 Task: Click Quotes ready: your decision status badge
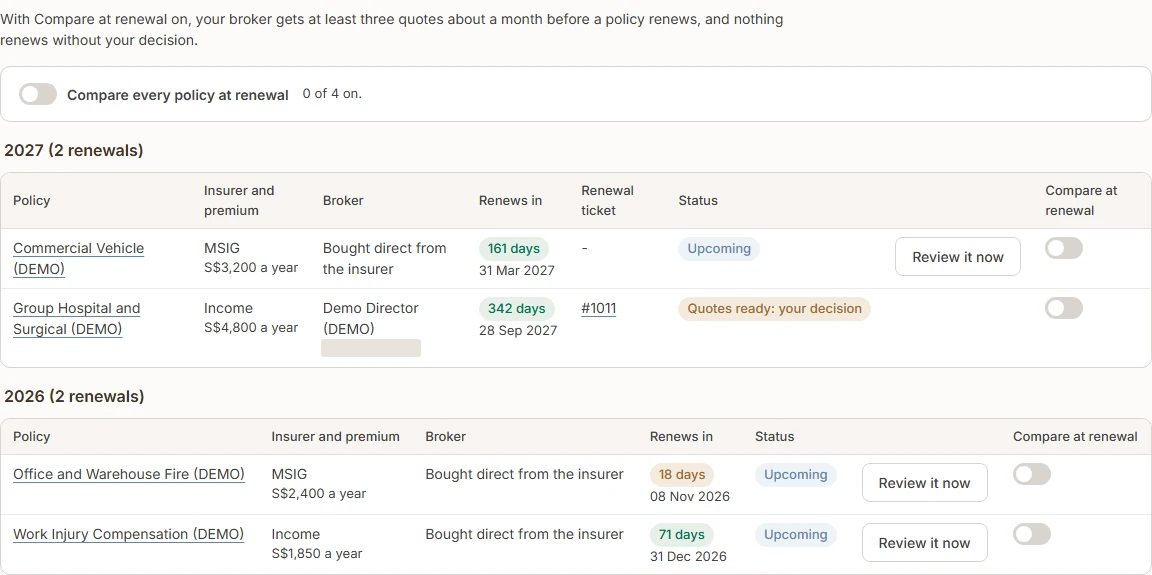tap(774, 308)
